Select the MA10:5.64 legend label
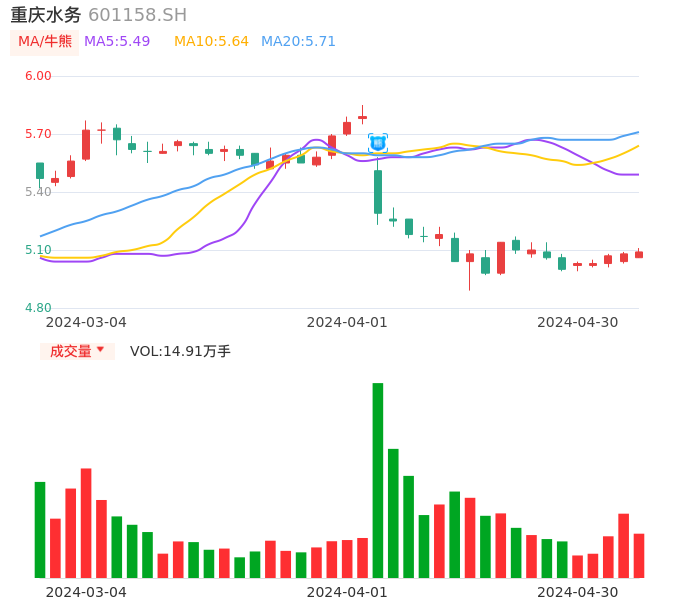The image size is (686, 606). tap(211, 42)
